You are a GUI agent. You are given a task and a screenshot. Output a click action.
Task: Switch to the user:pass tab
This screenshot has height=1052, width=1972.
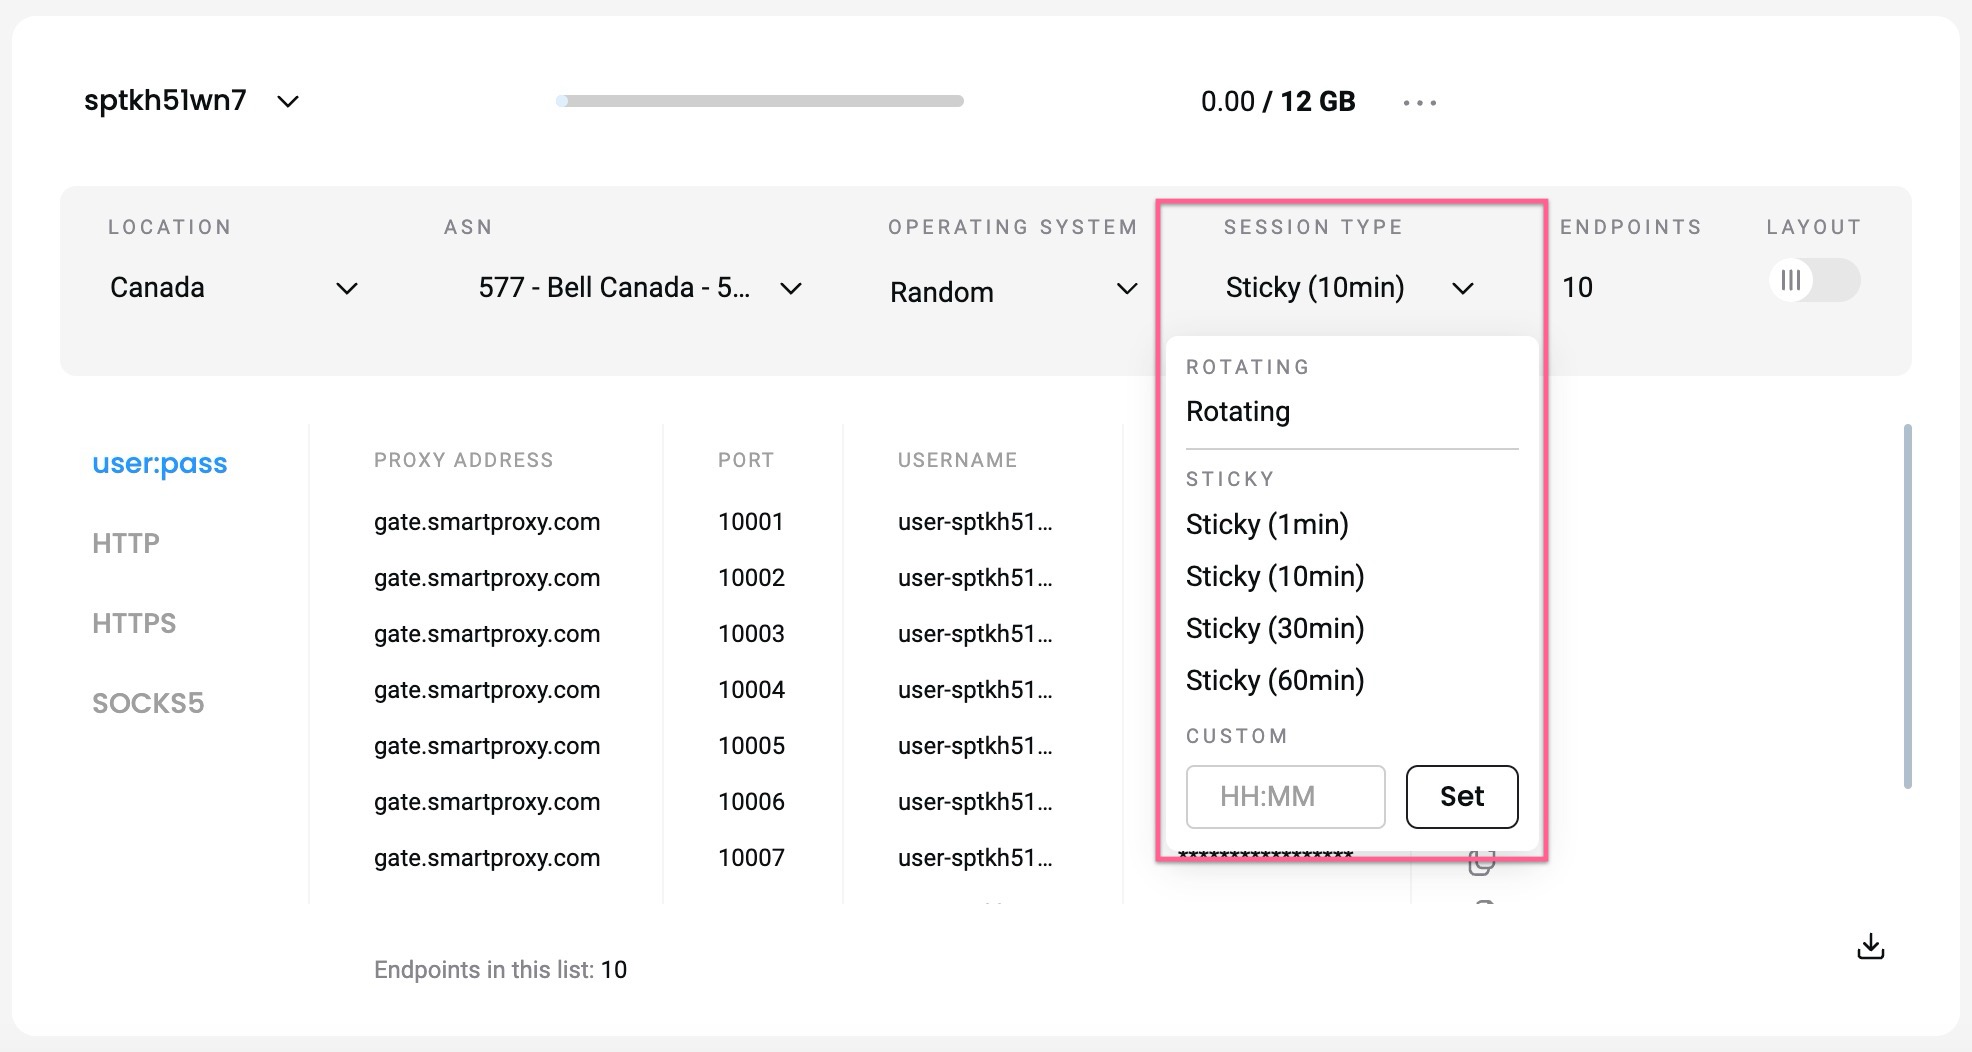coord(160,463)
